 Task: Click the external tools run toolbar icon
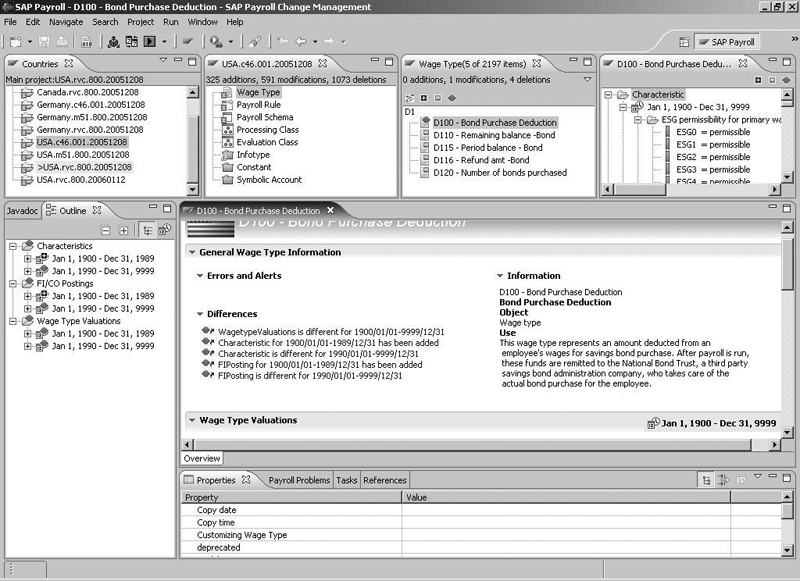(216, 42)
